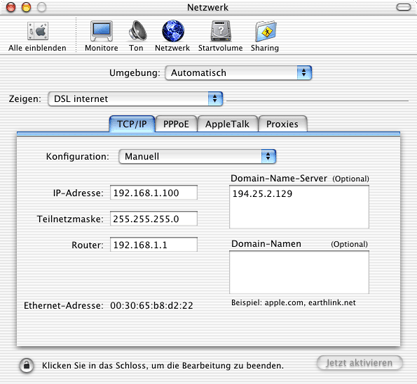The height and width of the screenshot is (384, 417).
Task: Expand the Zeigen dropdown showing DSL internet
Action: click(135, 99)
